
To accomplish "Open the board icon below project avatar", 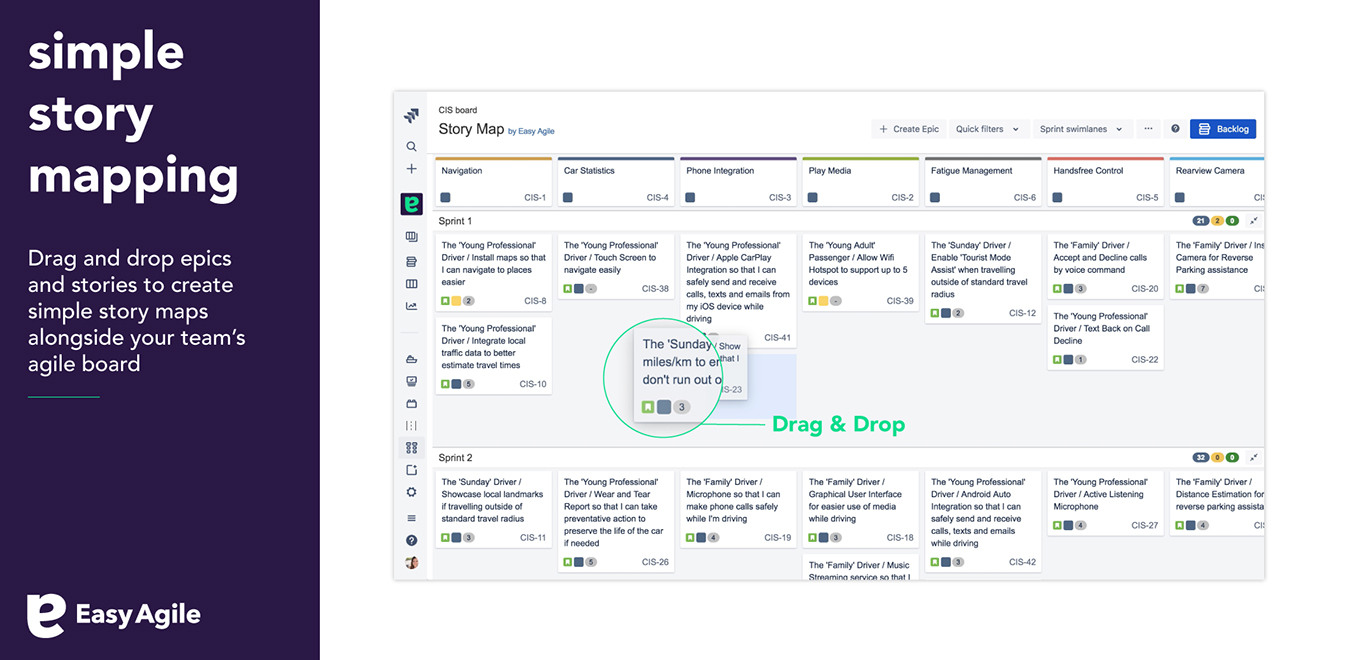I will [x=411, y=237].
